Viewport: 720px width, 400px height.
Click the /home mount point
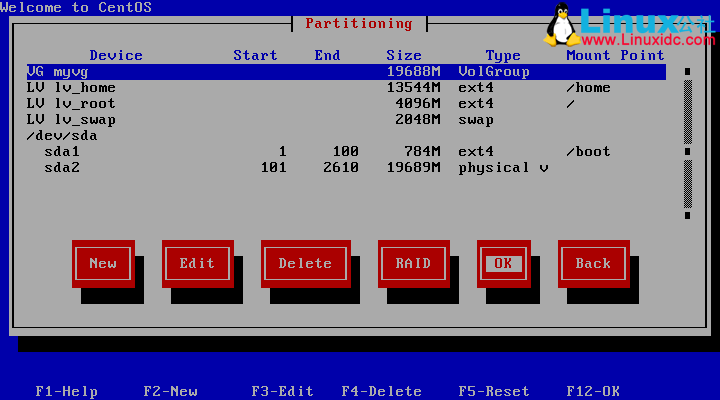point(589,88)
